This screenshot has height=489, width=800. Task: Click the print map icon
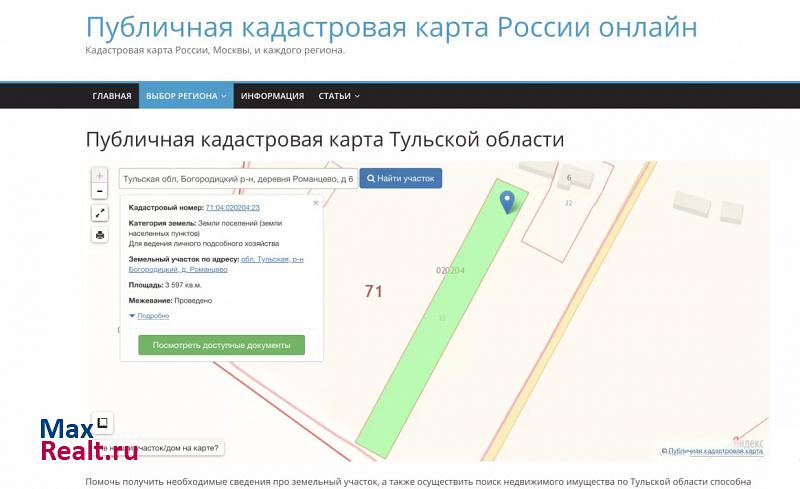coord(100,235)
